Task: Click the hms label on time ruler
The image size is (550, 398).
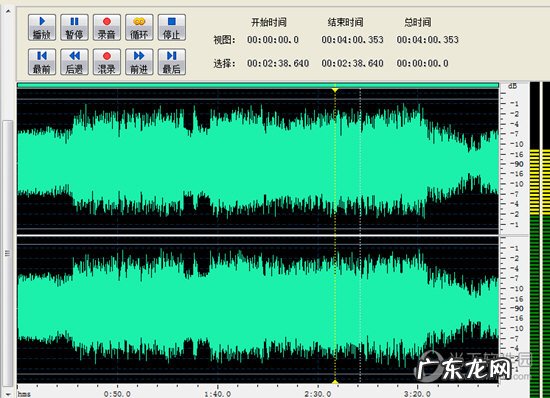Action: [x=24, y=394]
